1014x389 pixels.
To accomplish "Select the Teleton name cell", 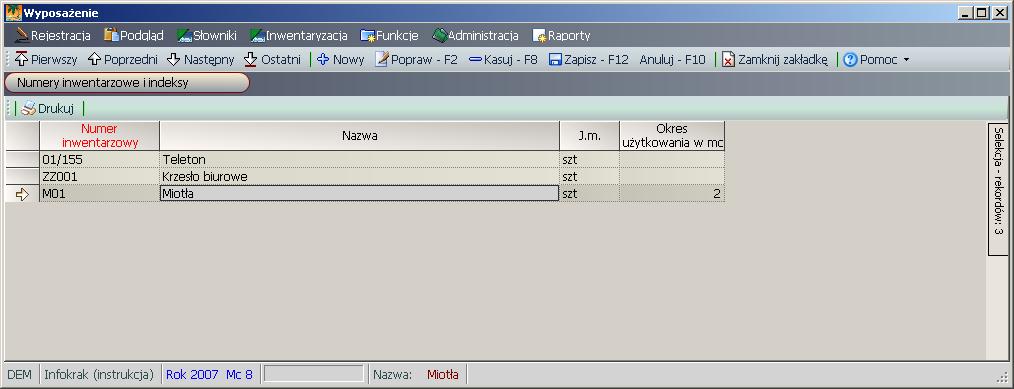I will click(x=360, y=159).
